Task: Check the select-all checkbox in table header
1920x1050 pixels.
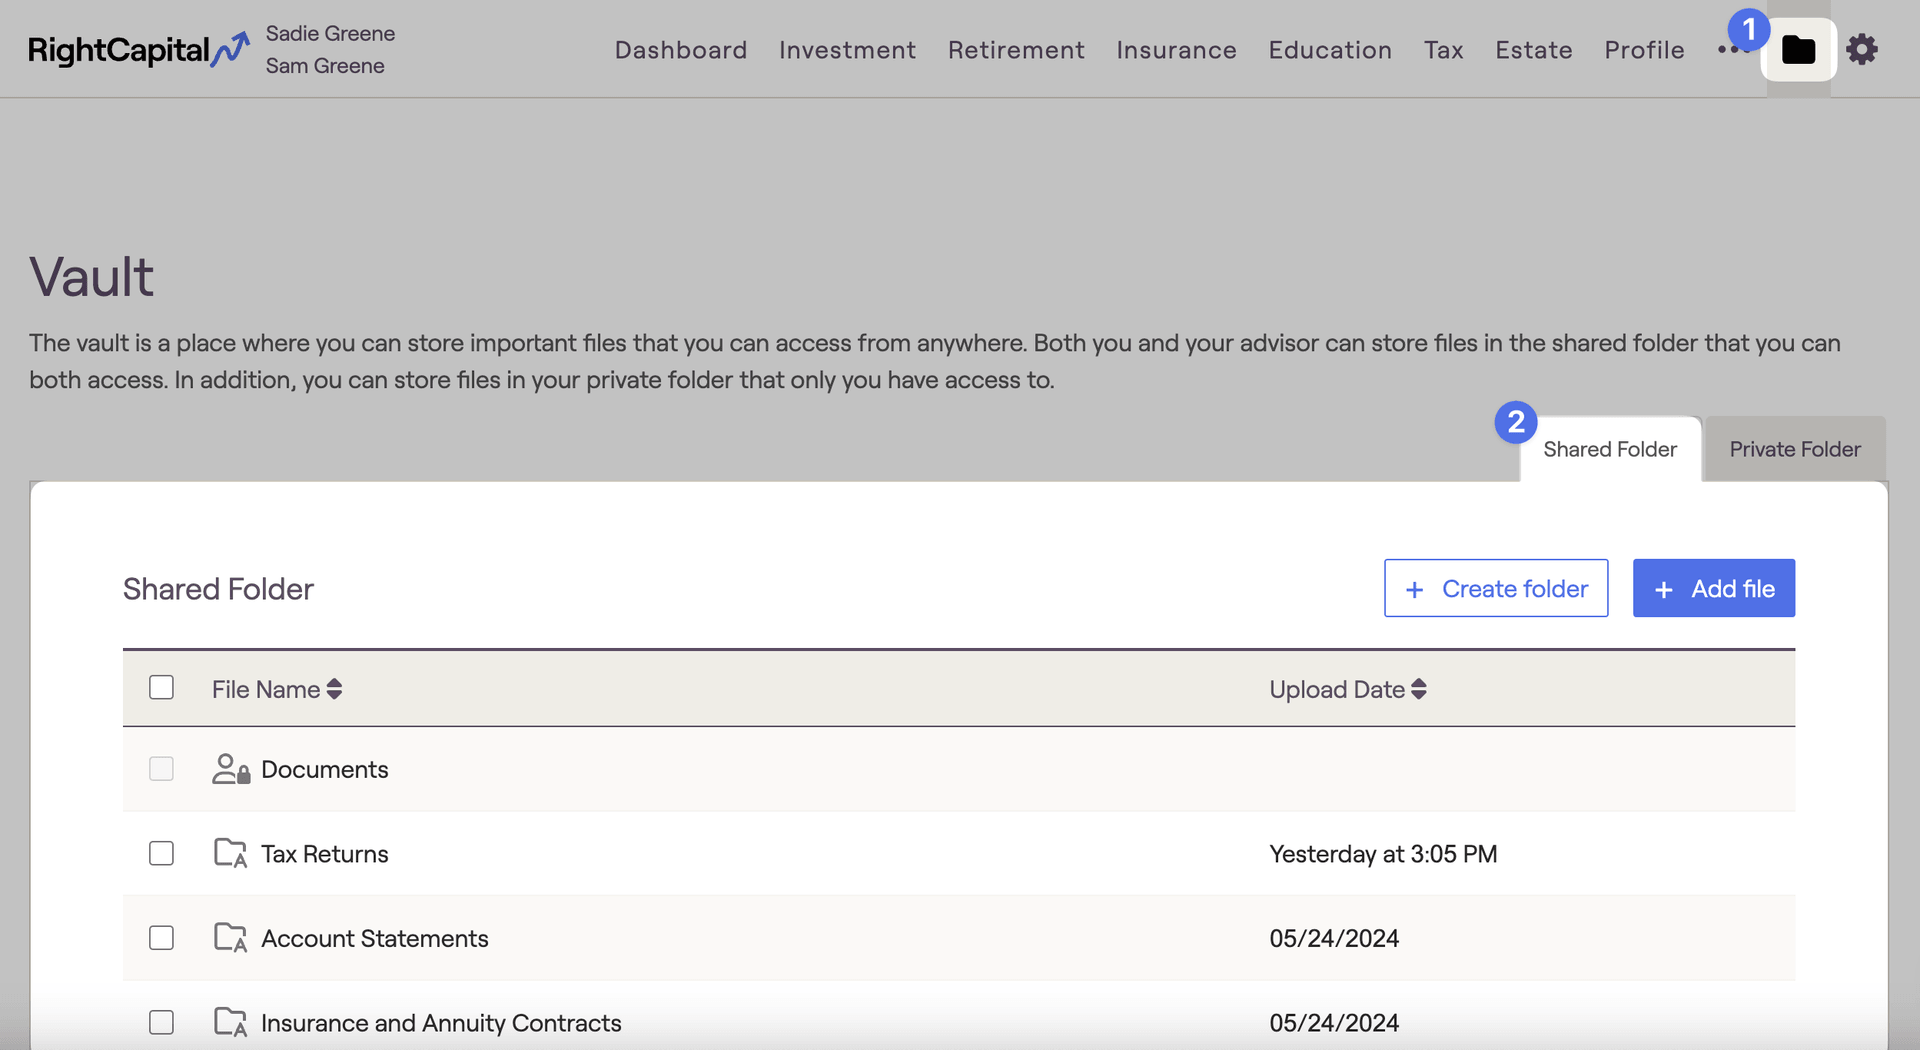Action: (161, 688)
